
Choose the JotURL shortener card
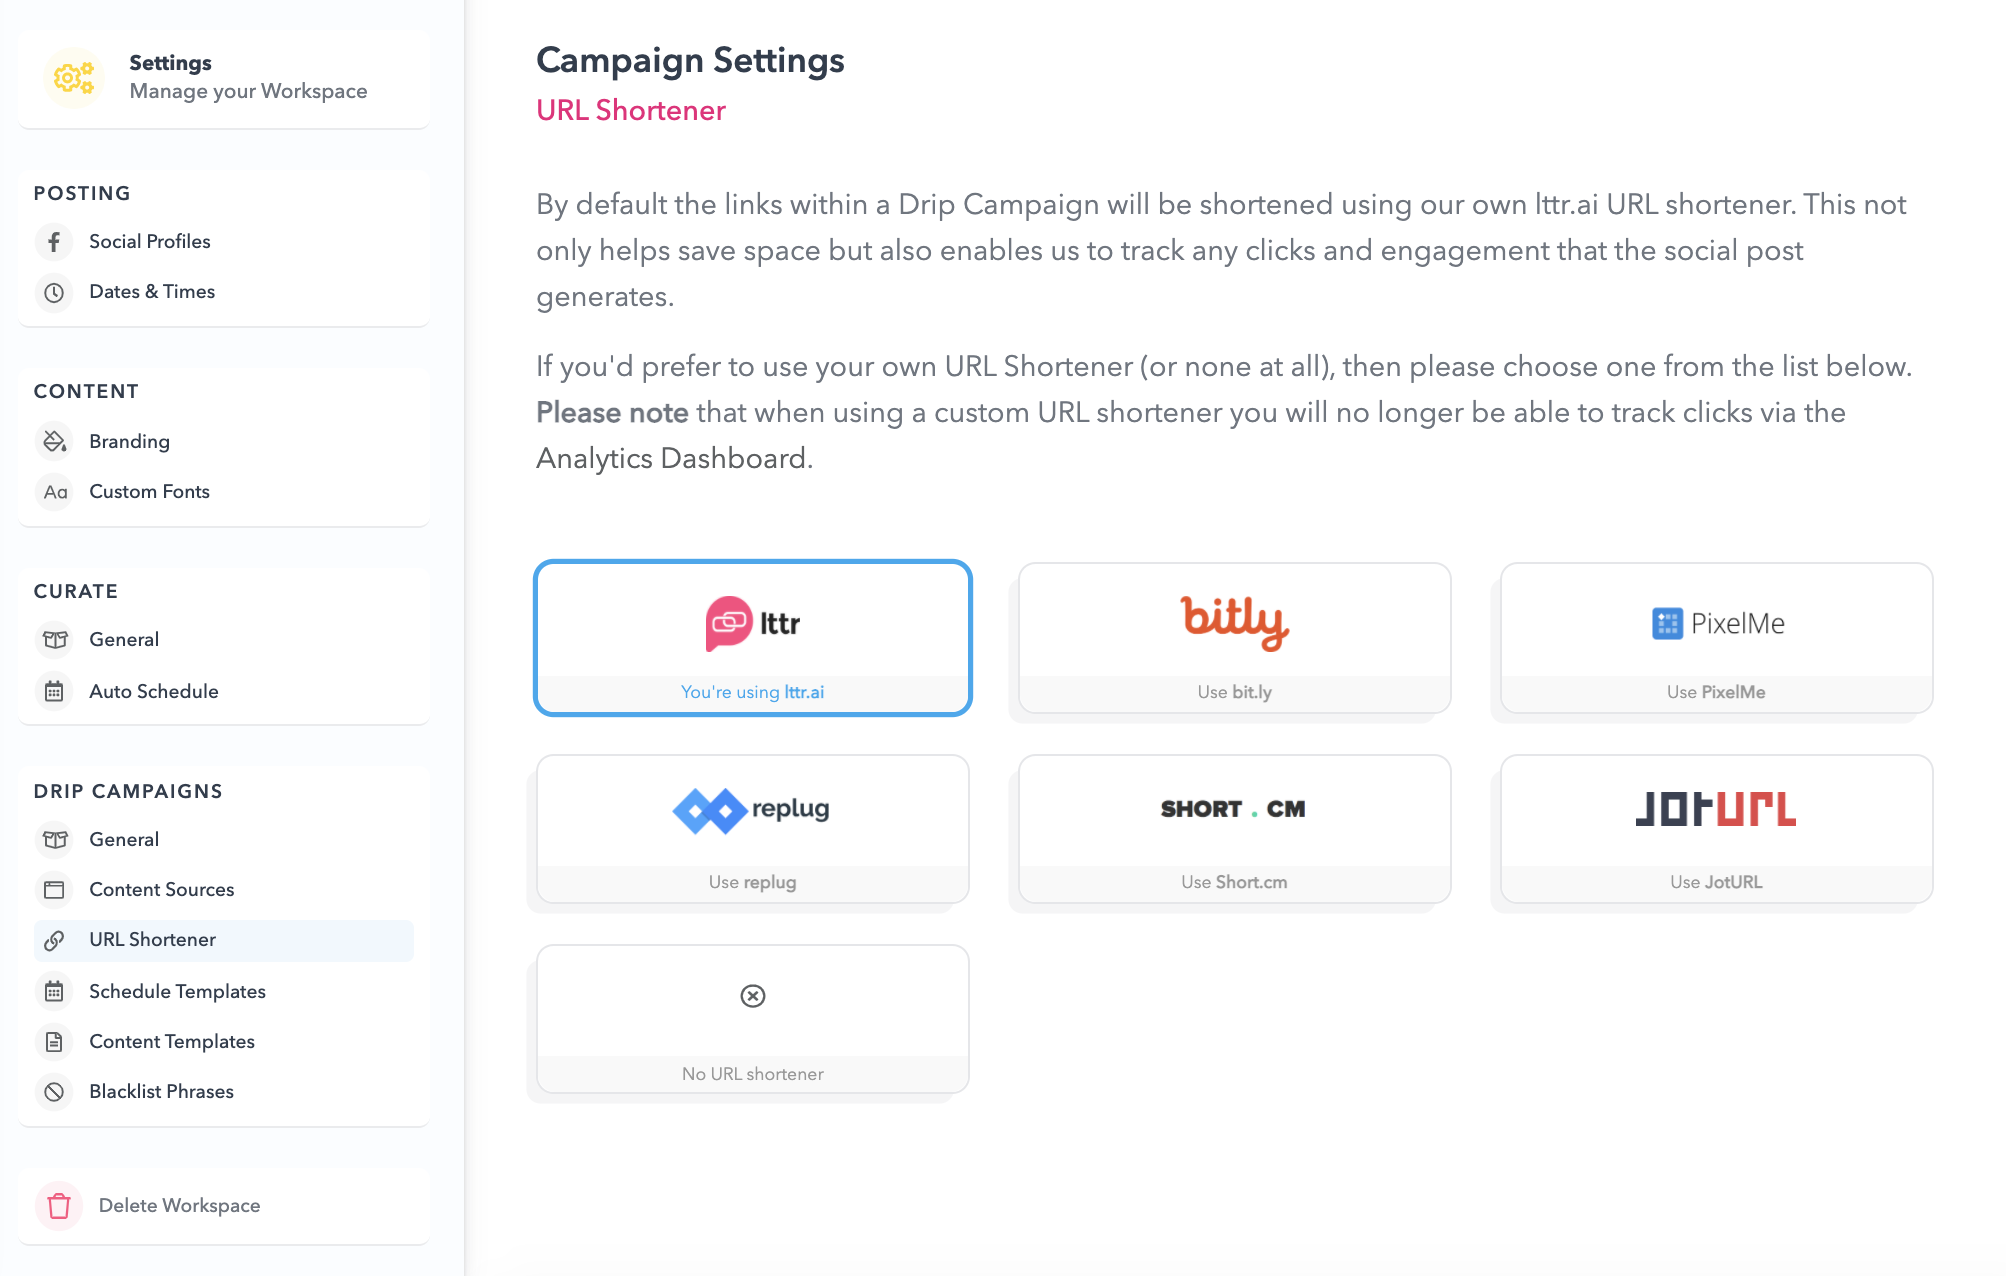[x=1717, y=829]
